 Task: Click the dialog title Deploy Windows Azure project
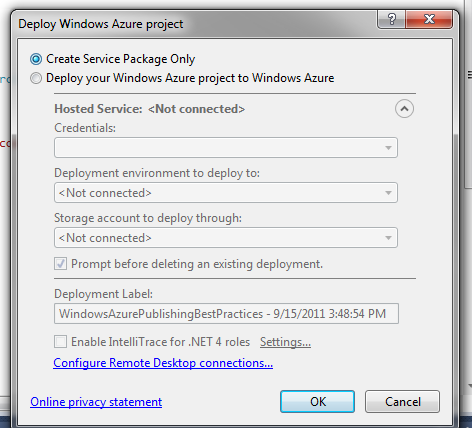click(101, 24)
